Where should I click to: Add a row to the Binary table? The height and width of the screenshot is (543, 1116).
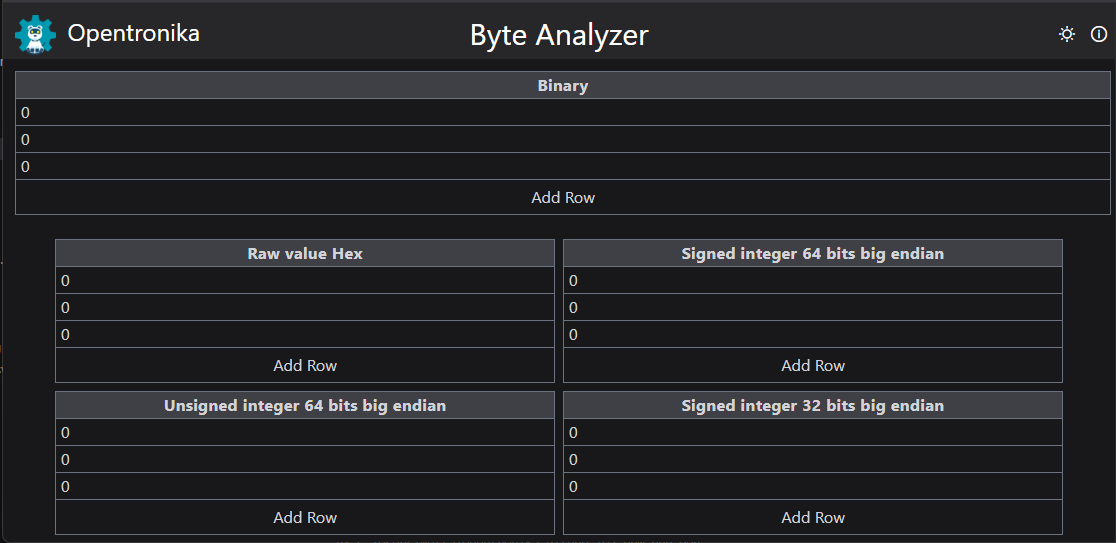click(x=563, y=197)
